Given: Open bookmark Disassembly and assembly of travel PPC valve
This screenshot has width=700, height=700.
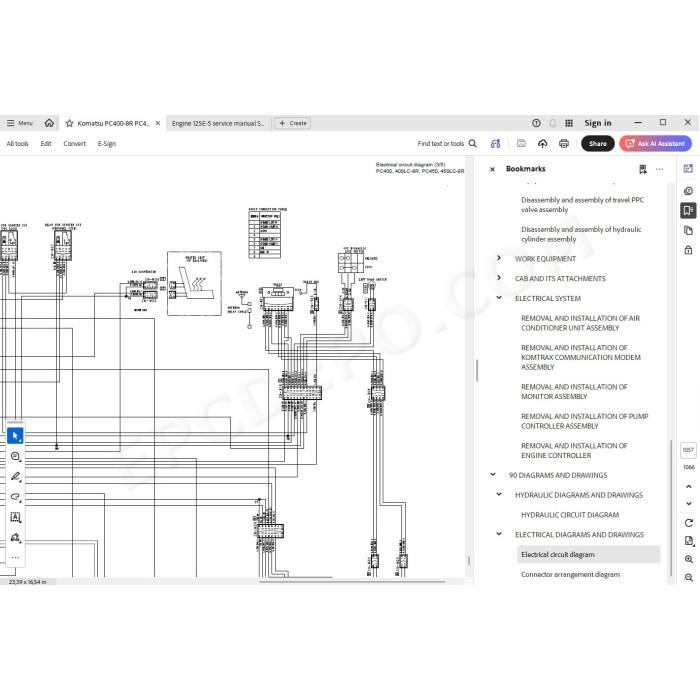Looking at the screenshot, I should pos(582,205).
